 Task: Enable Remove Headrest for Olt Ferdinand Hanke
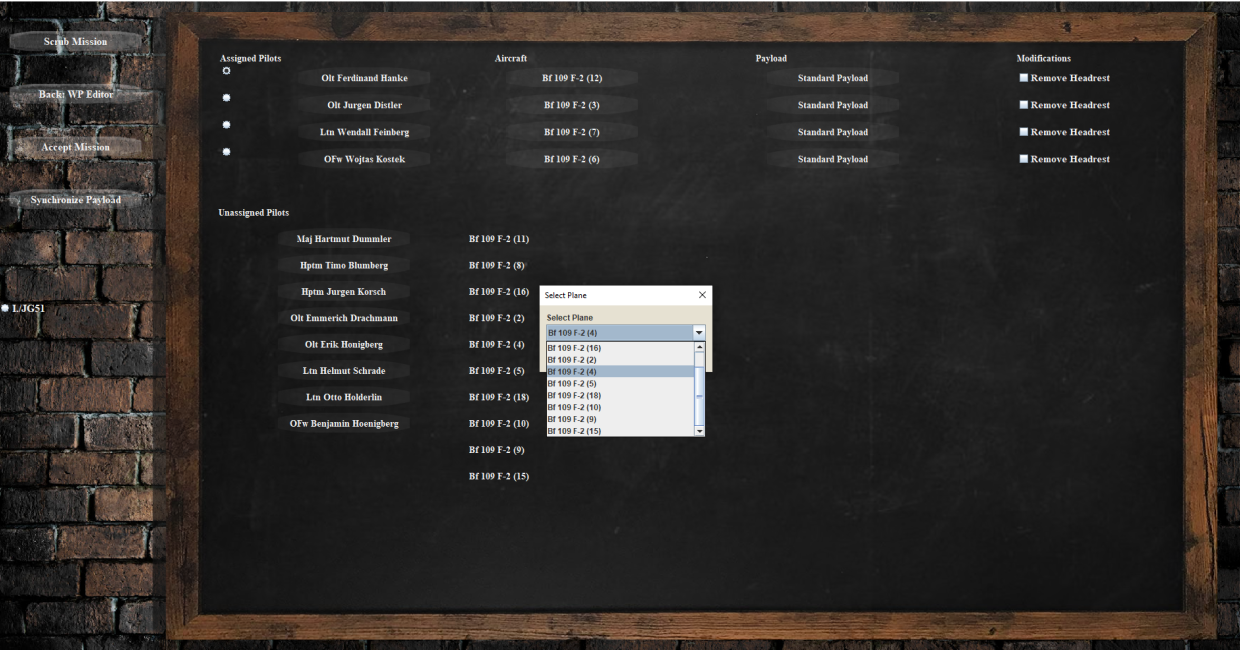tap(1023, 77)
